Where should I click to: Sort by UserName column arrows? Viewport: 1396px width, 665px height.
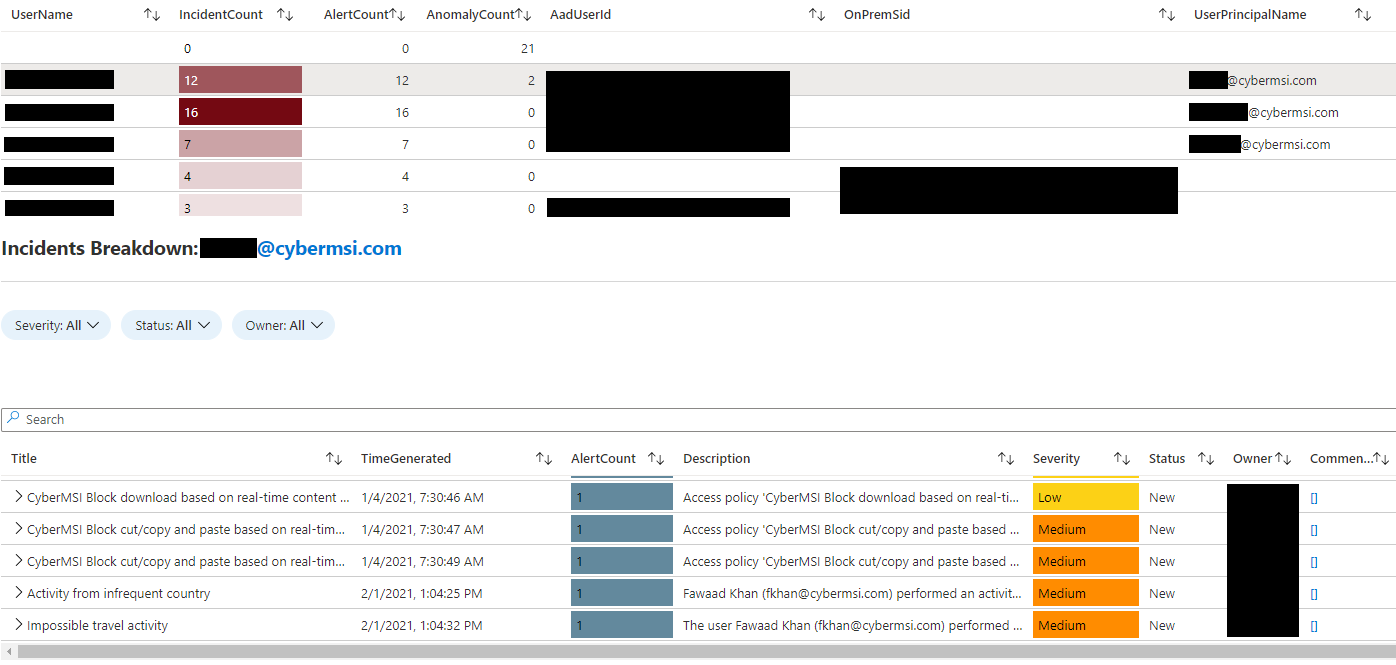point(152,15)
